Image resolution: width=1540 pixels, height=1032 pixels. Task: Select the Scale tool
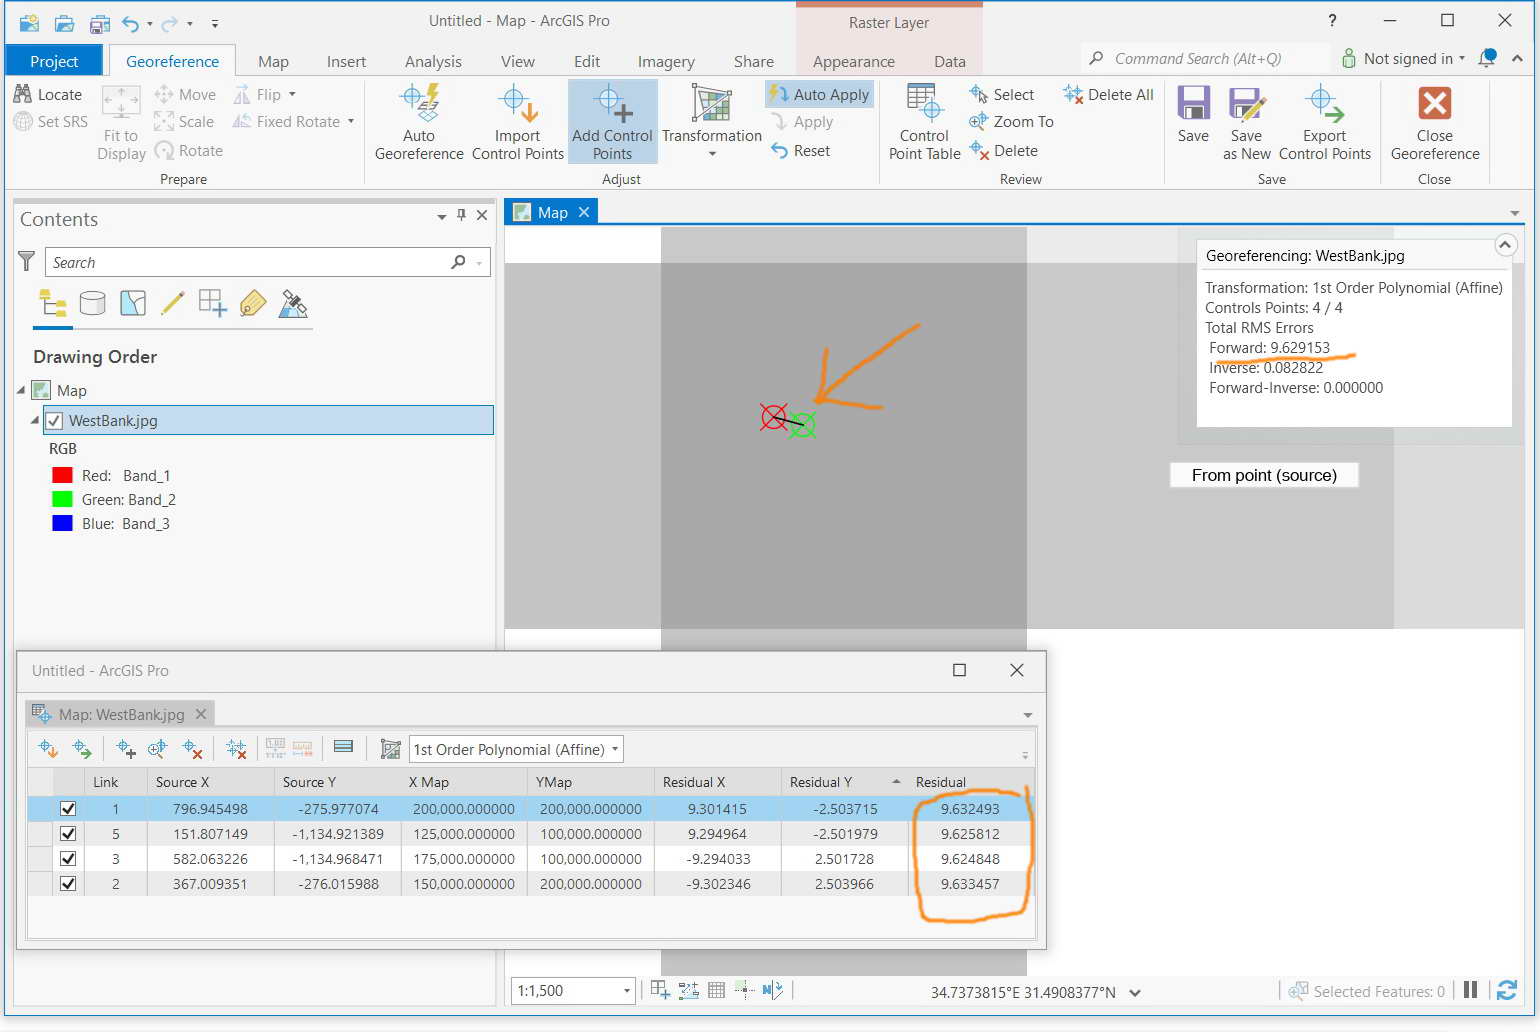point(185,121)
